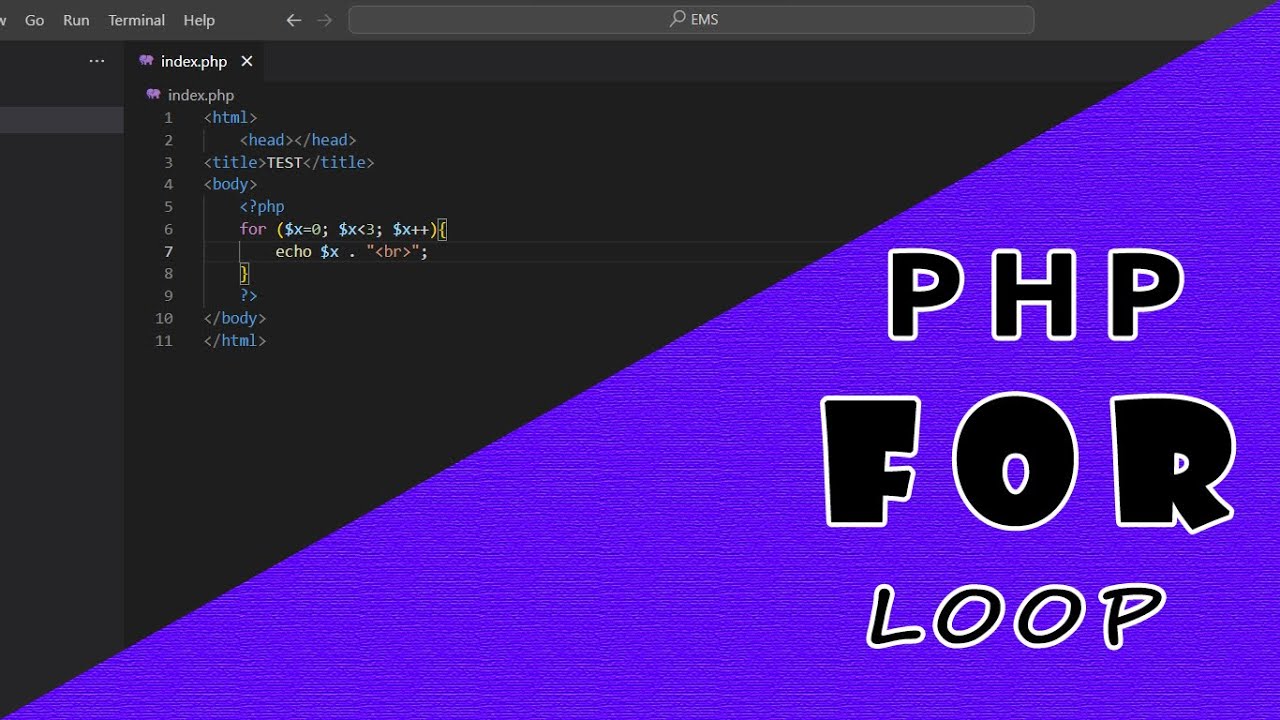Click the PHP elephant icon on the tab

(147, 61)
